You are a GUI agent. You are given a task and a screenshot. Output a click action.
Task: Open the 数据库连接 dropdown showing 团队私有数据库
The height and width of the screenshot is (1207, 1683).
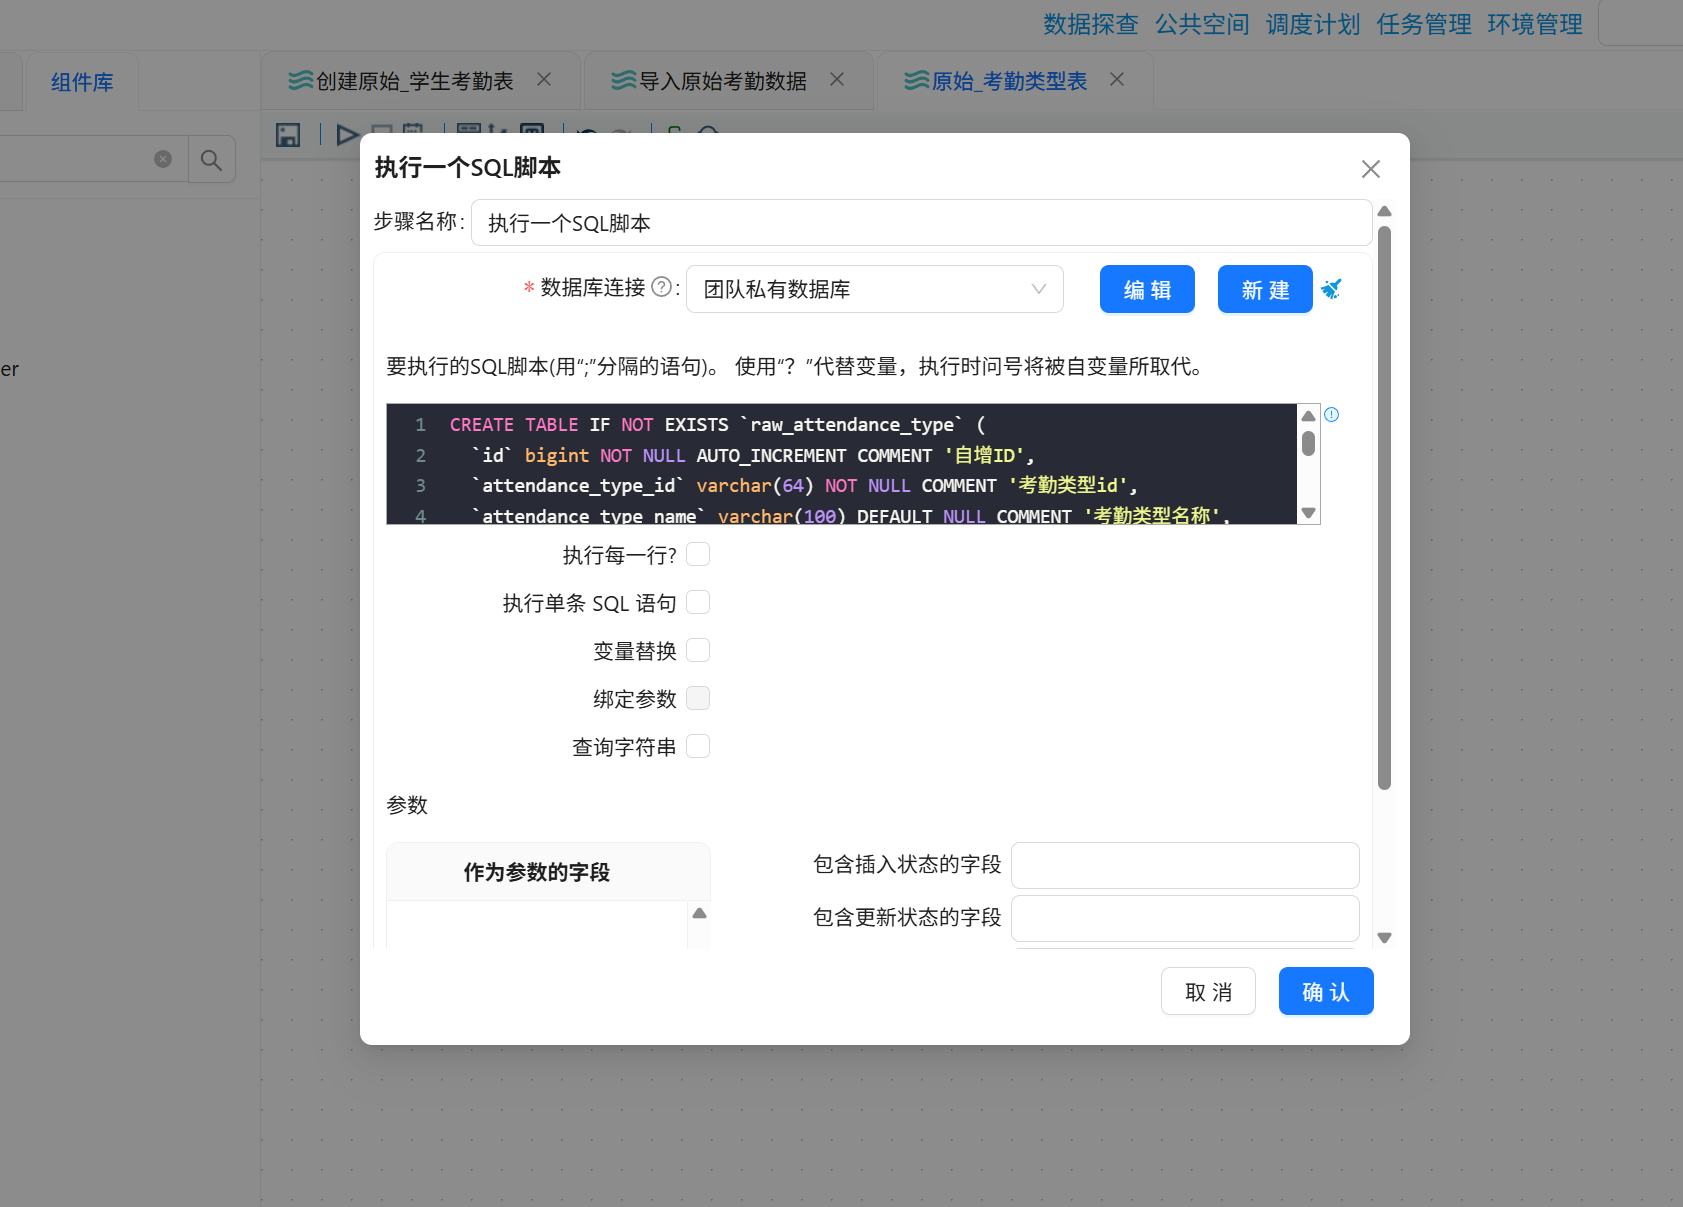[874, 289]
